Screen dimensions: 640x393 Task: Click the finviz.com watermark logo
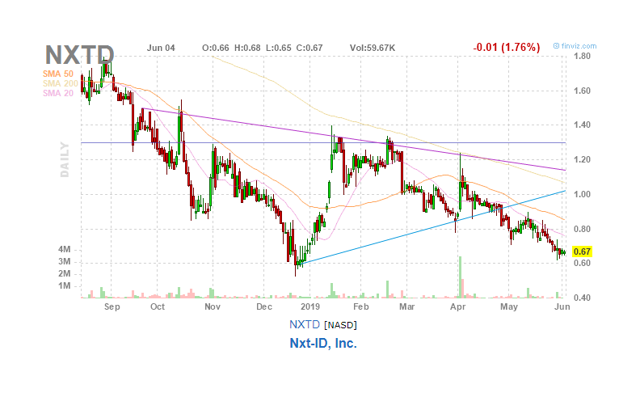point(575,46)
